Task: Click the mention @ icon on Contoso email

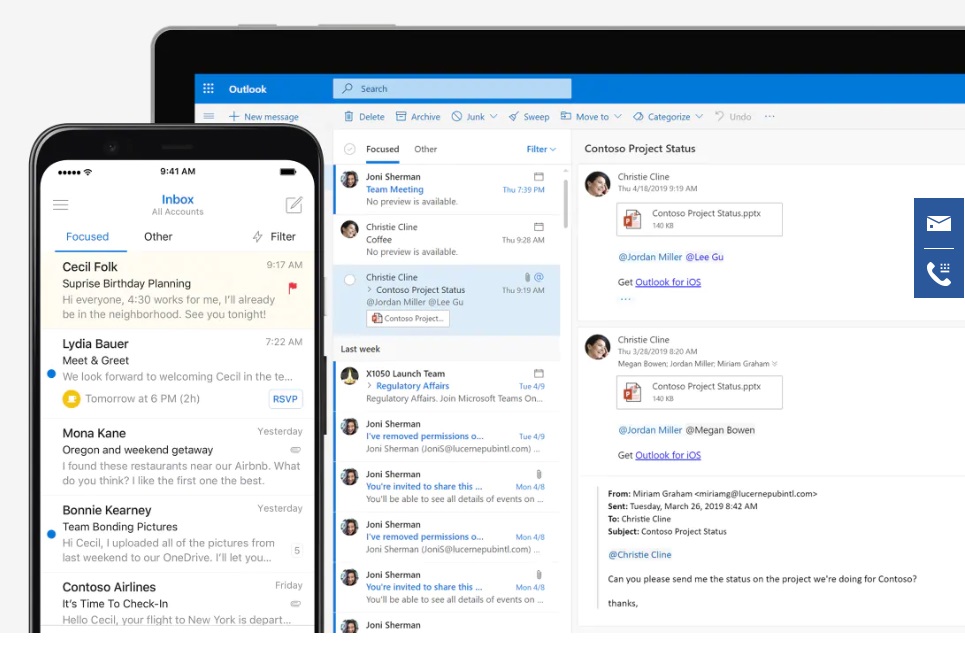Action: pyautogui.click(x=539, y=277)
